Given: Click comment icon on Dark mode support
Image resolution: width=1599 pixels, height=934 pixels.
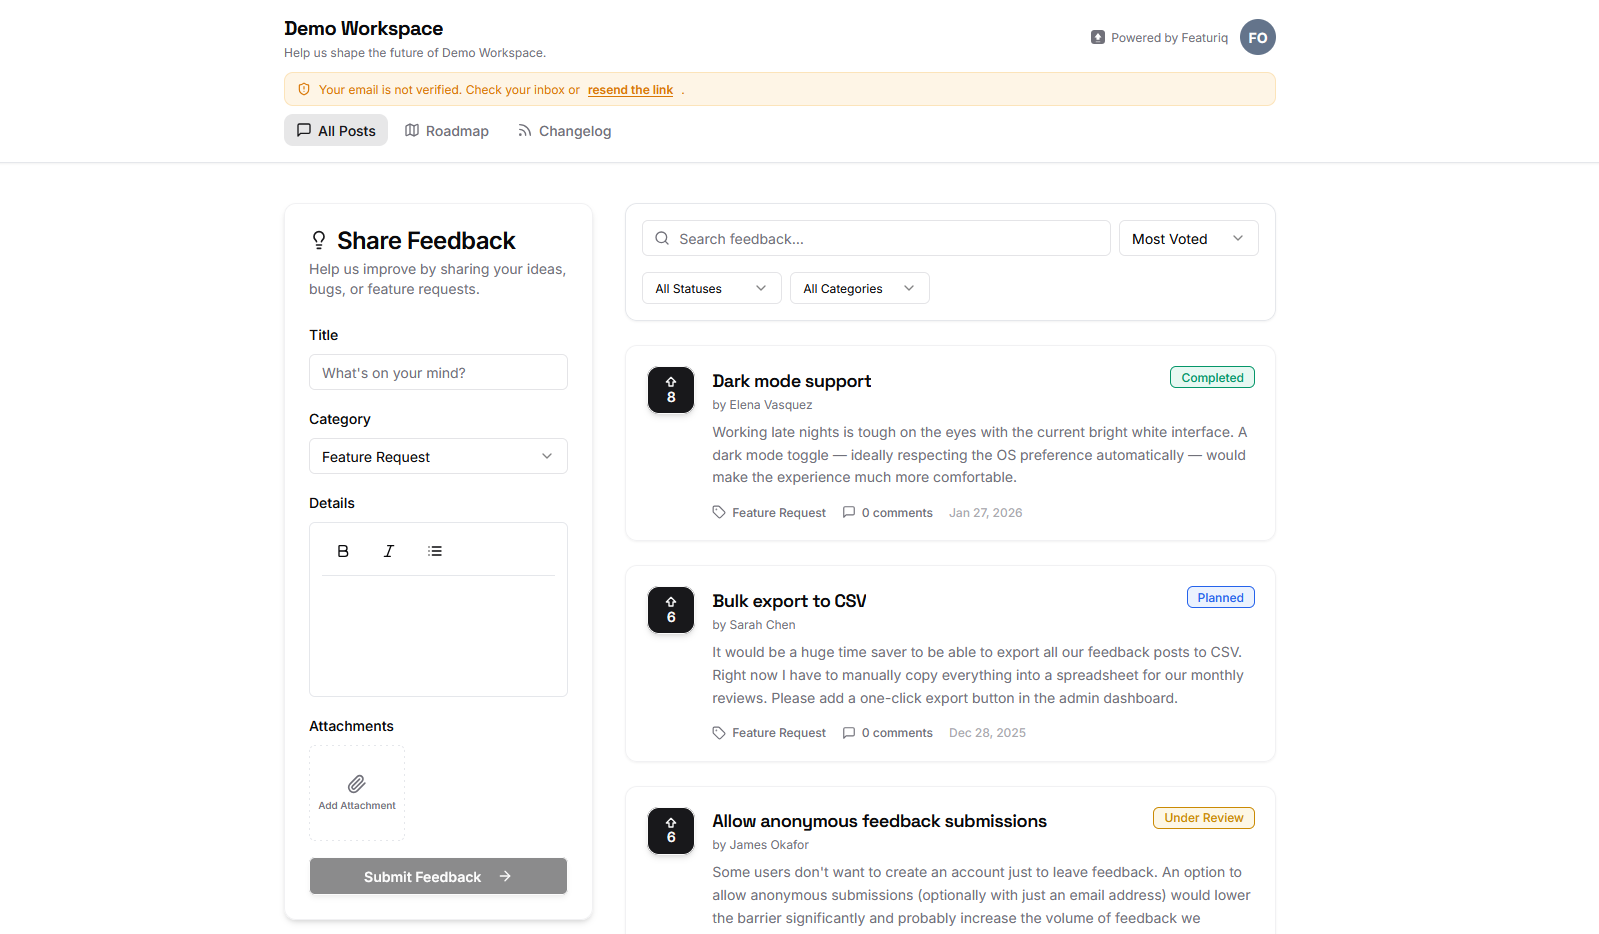Looking at the screenshot, I should click(x=849, y=512).
